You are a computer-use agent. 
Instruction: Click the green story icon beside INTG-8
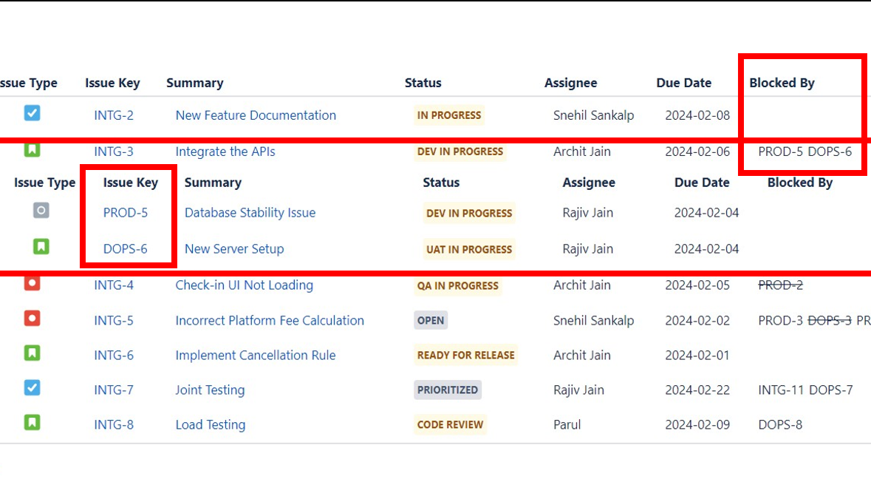(x=32, y=423)
